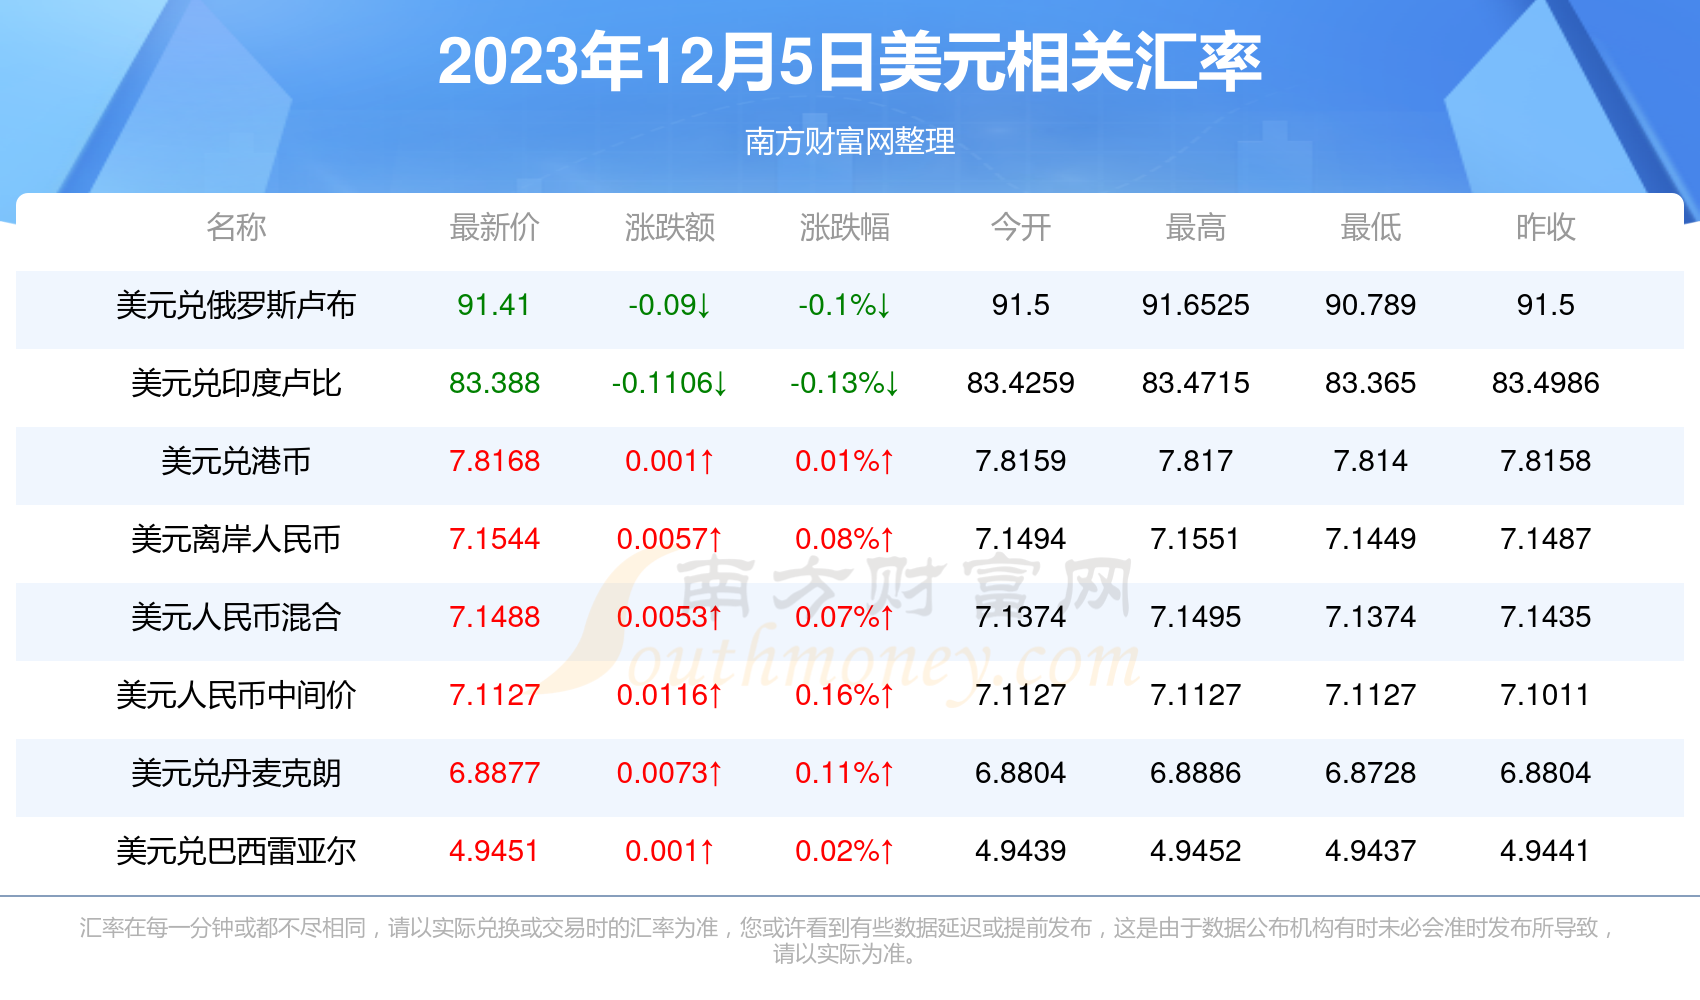Click the percent change -0.13%↓
Screen dimensions: 1700x1000
pos(845,383)
